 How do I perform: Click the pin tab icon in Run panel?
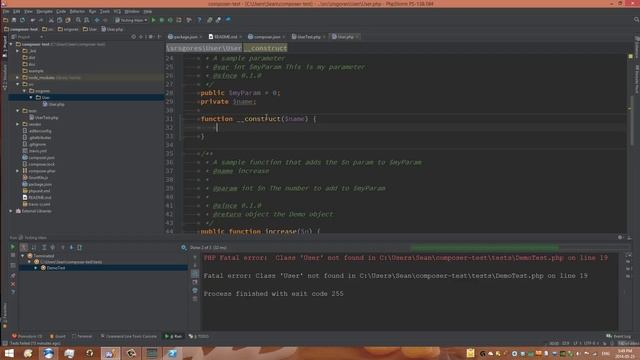13,276
